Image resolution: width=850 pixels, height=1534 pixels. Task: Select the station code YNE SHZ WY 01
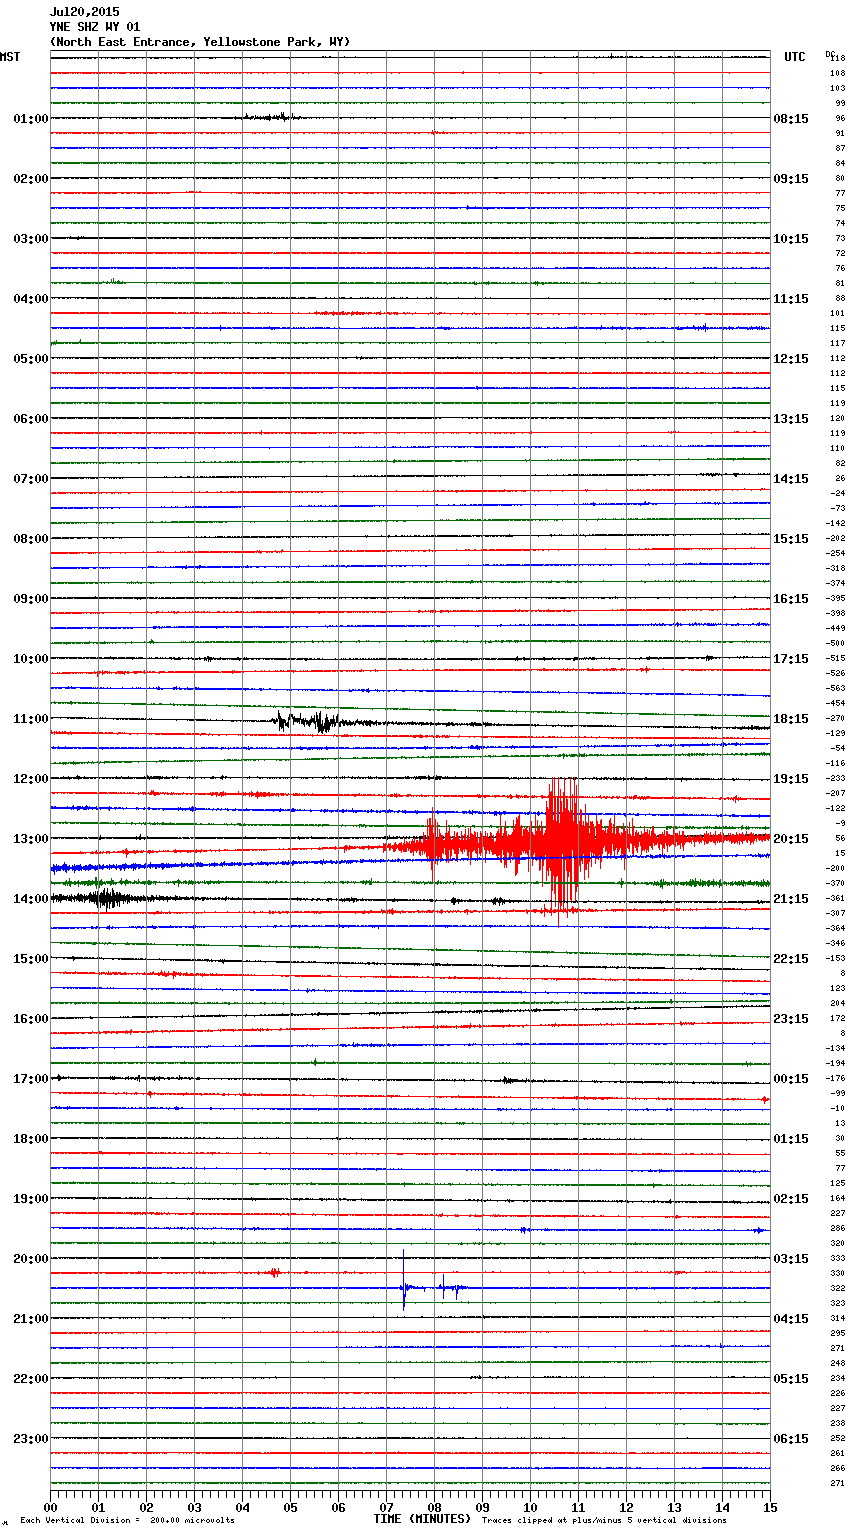tap(95, 27)
